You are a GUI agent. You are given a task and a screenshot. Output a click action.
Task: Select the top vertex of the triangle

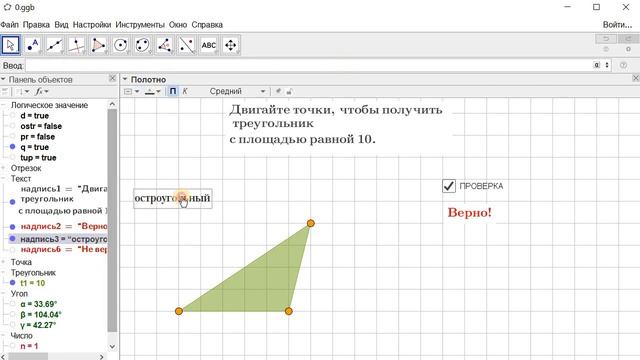311,223
